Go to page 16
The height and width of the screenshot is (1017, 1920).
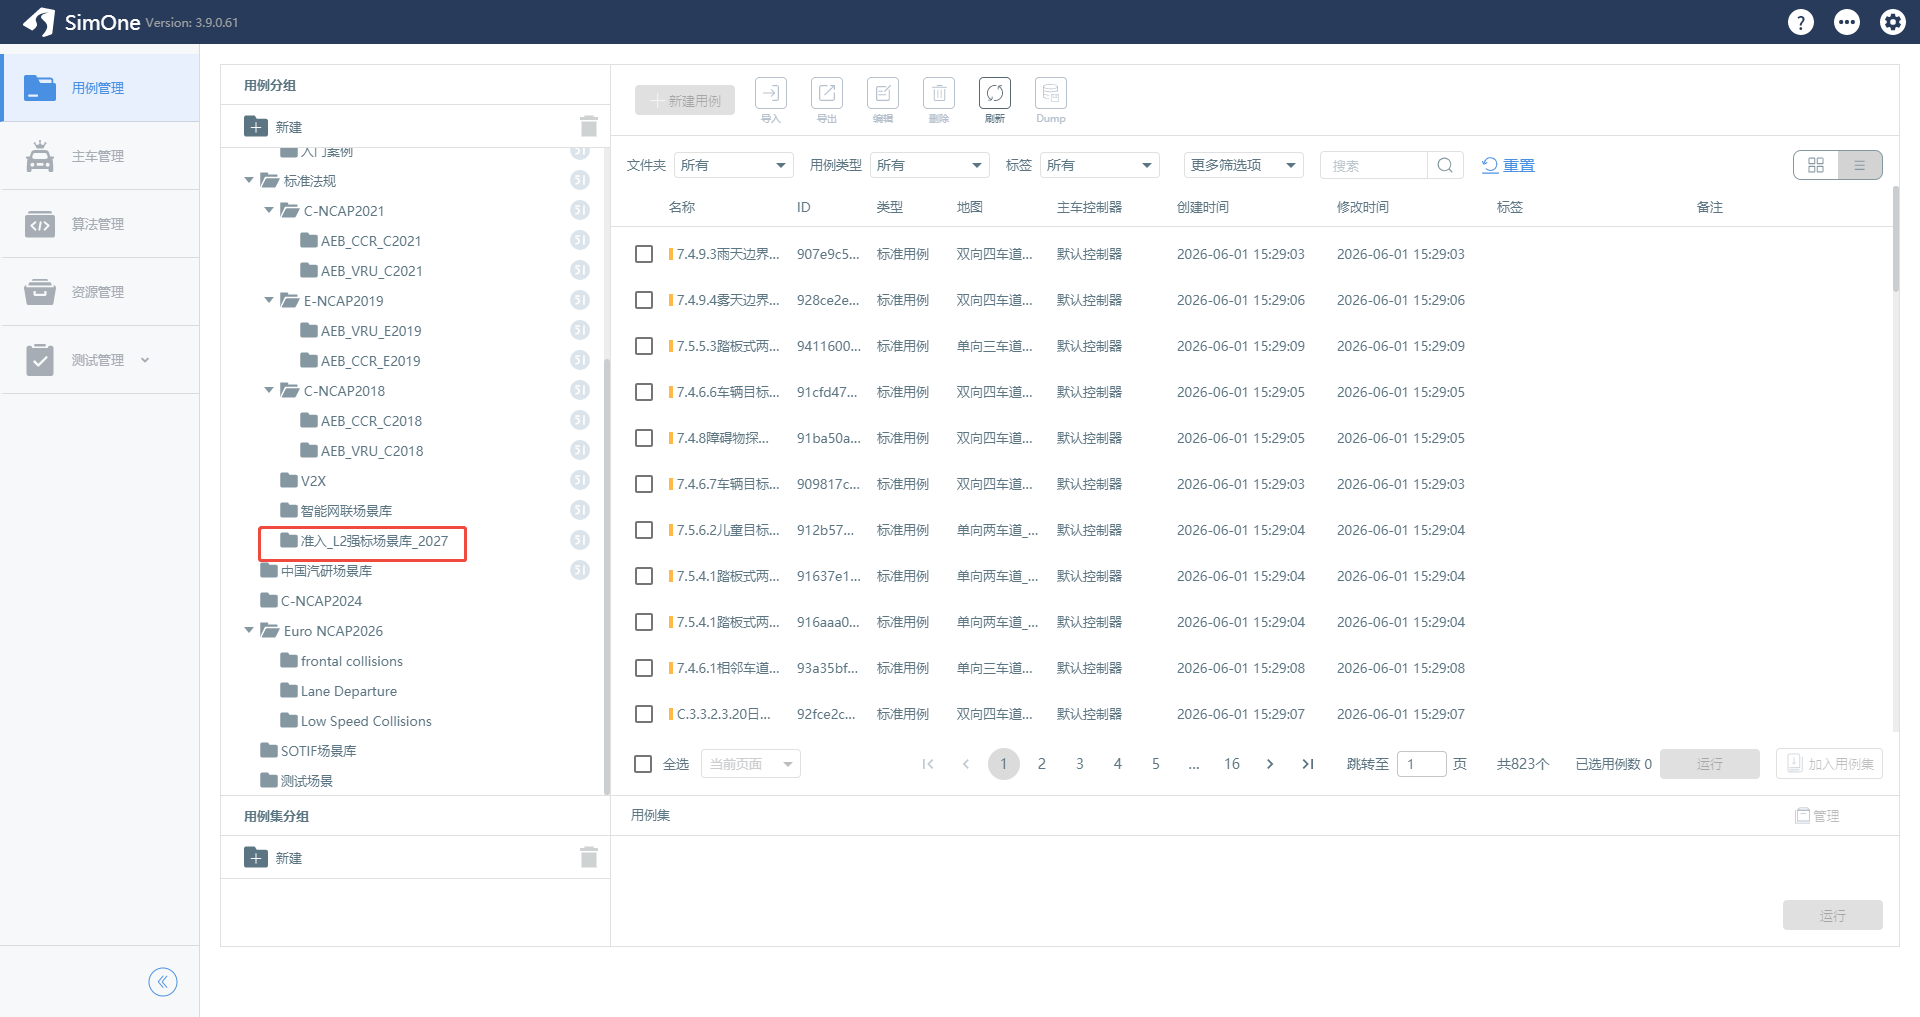[x=1232, y=764]
